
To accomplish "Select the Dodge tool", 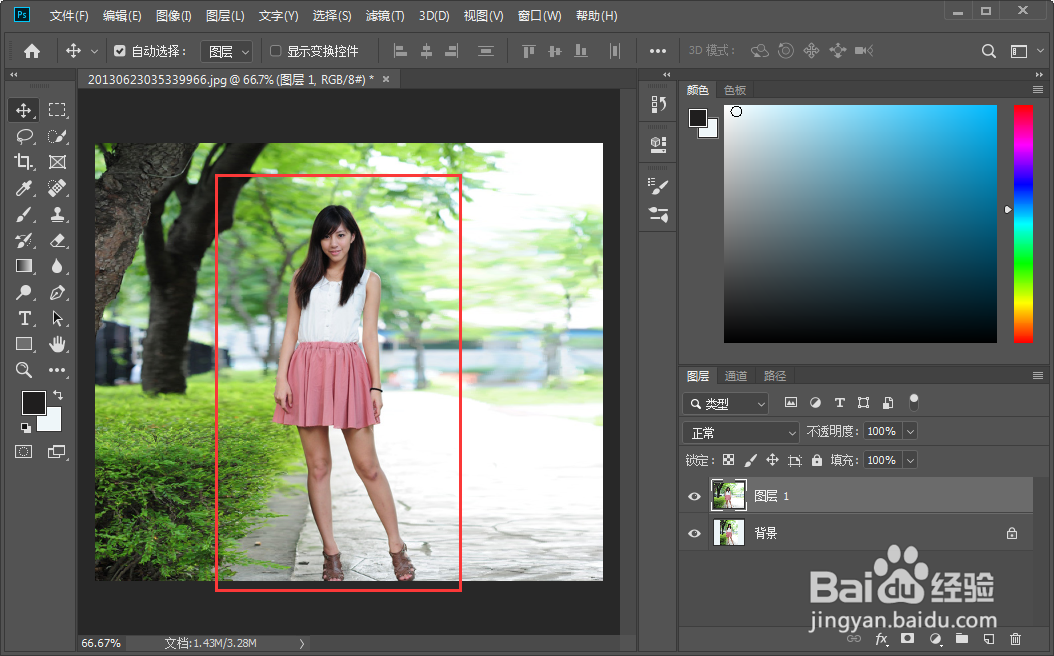I will tap(24, 292).
